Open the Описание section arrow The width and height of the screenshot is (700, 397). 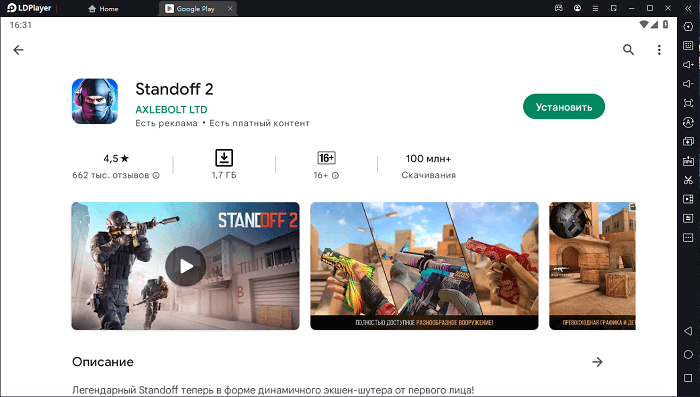click(x=597, y=362)
